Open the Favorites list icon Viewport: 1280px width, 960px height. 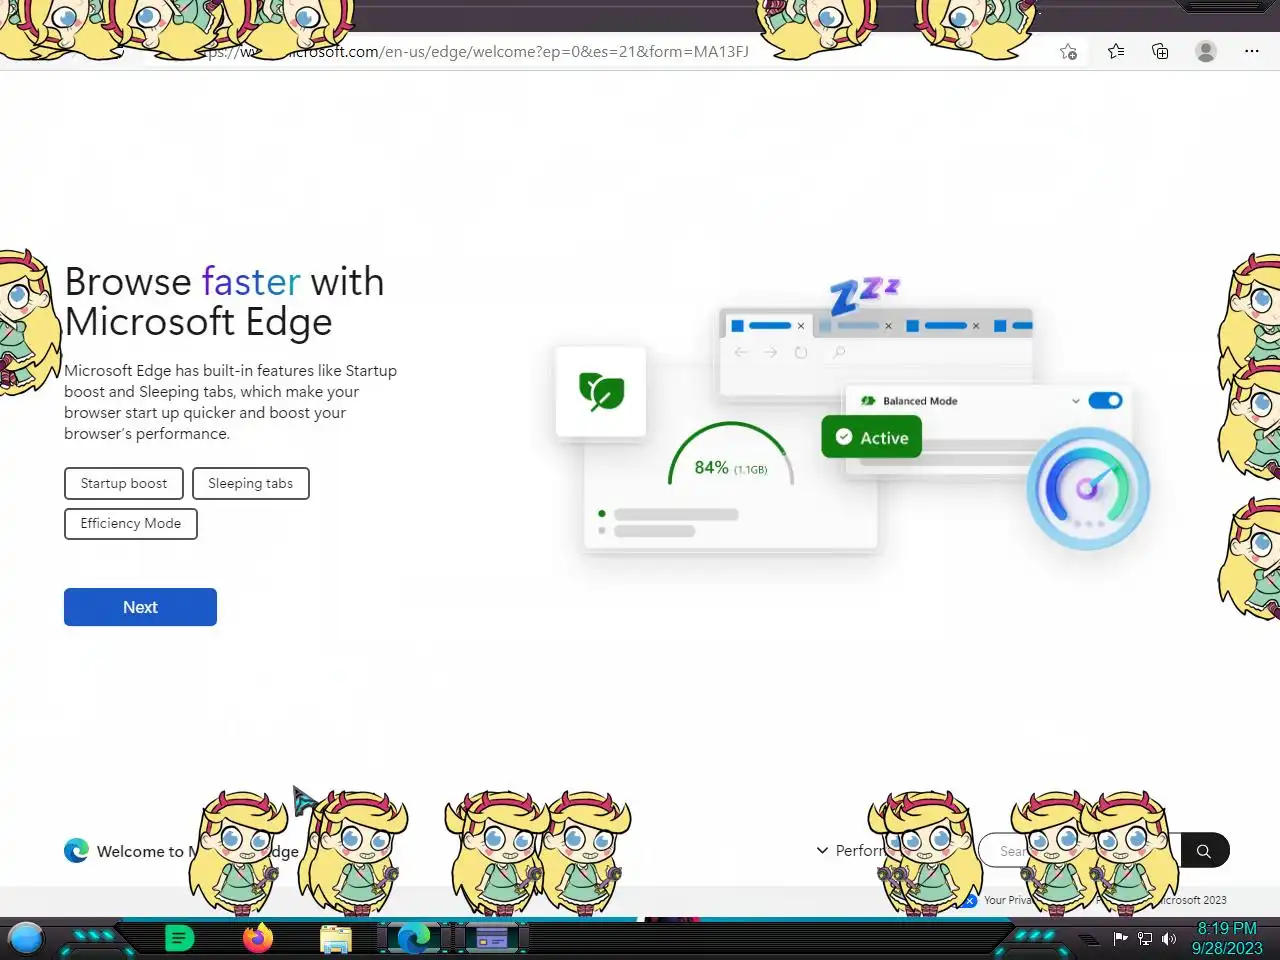pyautogui.click(x=1116, y=51)
